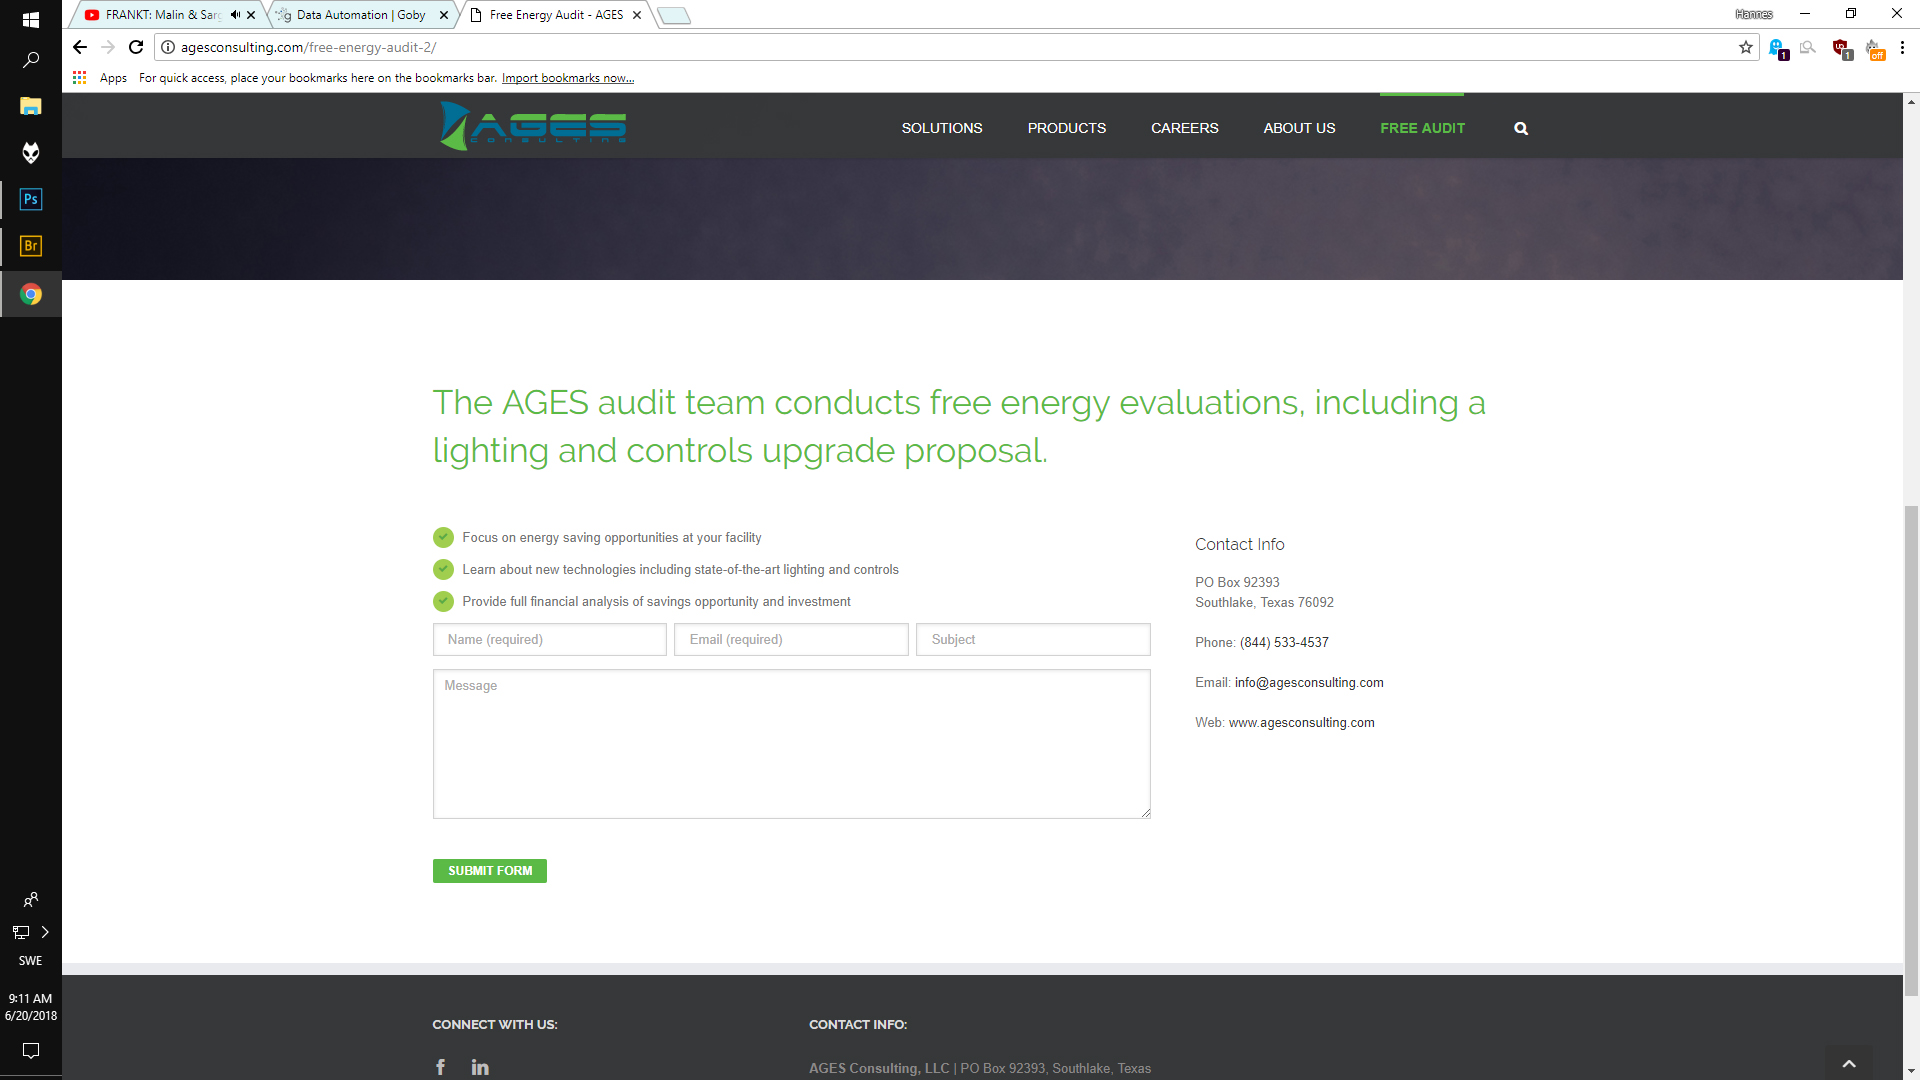Screen dimensions: 1920x1080
Task: Click inside the Message text area
Action: tap(791, 744)
